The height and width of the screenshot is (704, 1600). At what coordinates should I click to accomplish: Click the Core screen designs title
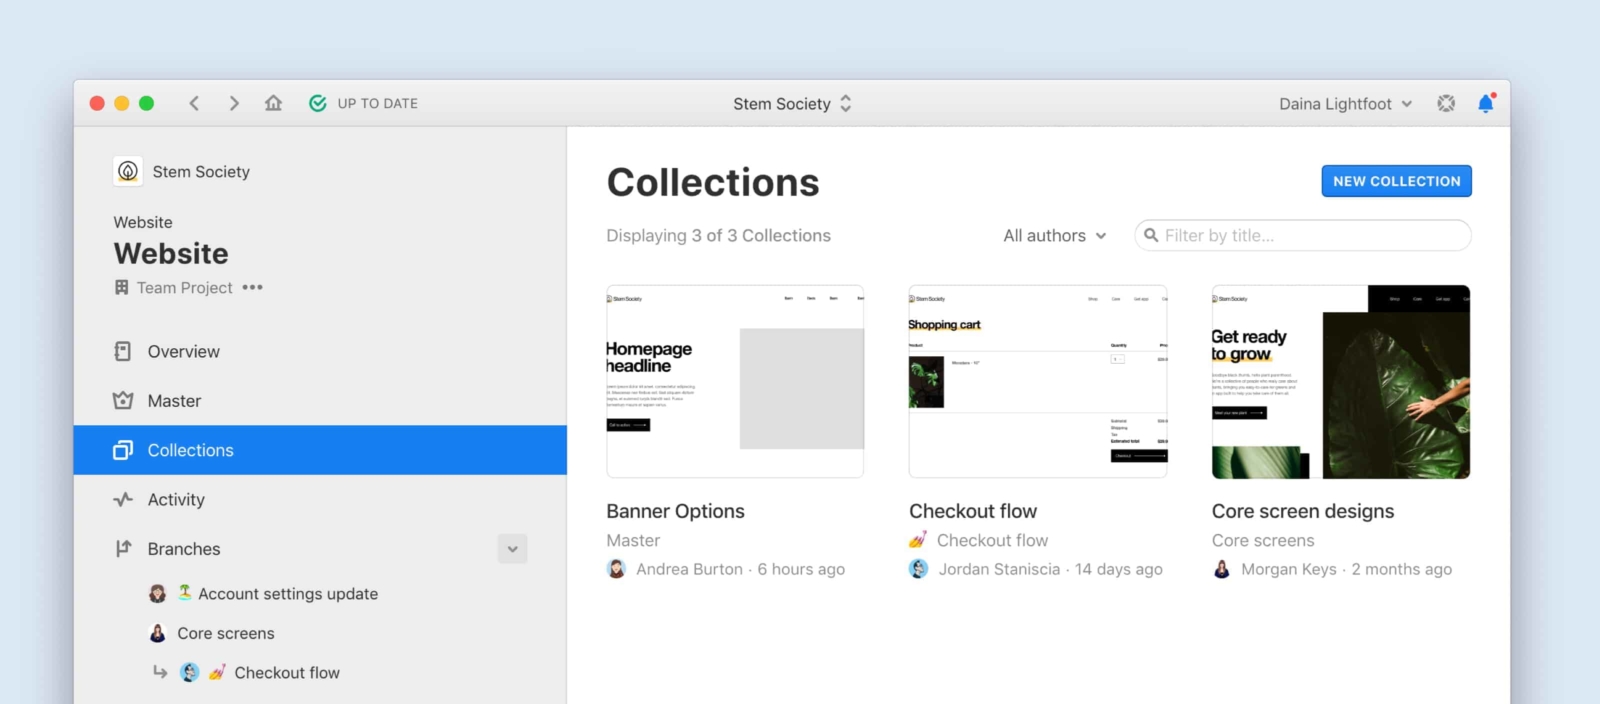coord(1303,511)
